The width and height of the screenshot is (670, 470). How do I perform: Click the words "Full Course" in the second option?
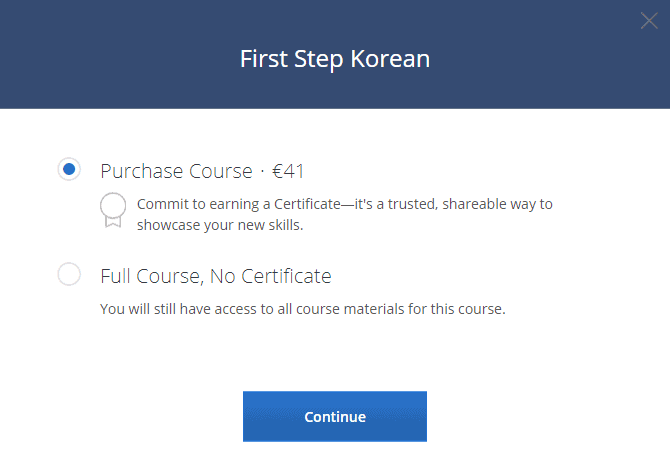coord(147,275)
